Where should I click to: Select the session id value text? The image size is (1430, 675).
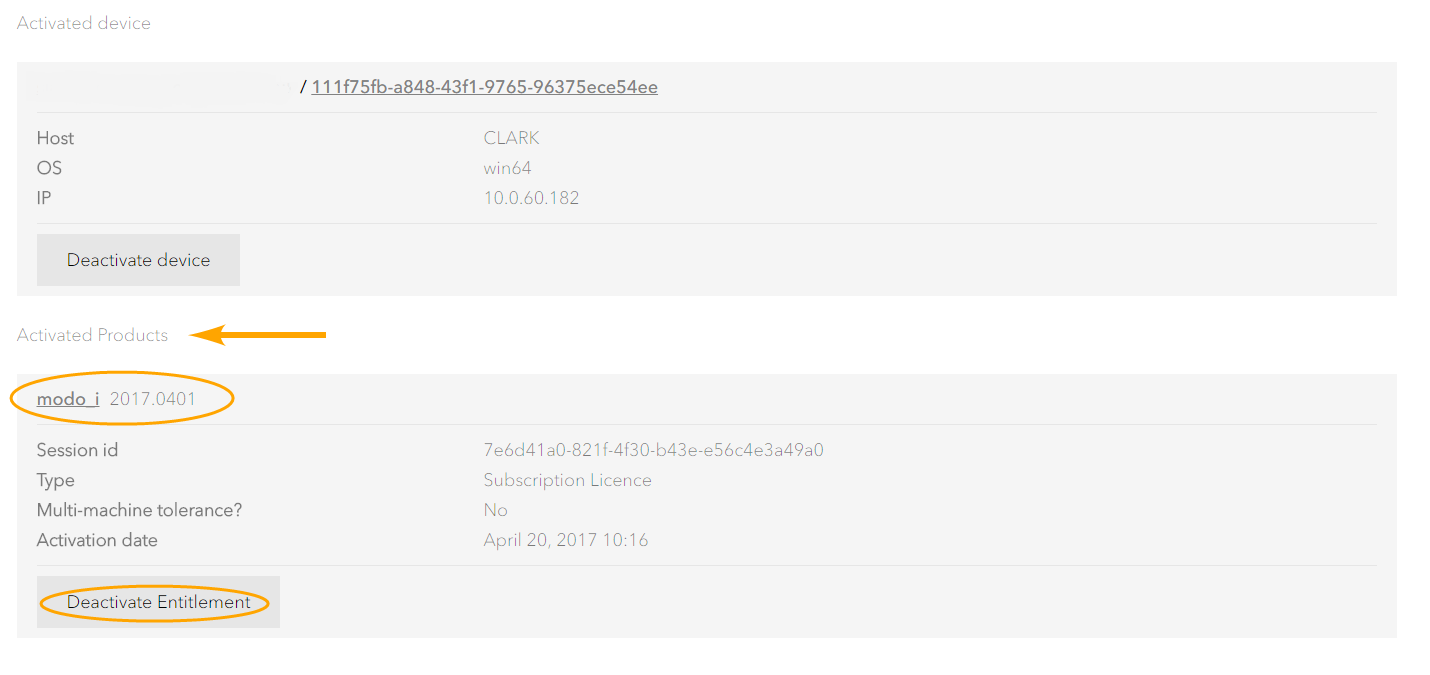[653, 450]
